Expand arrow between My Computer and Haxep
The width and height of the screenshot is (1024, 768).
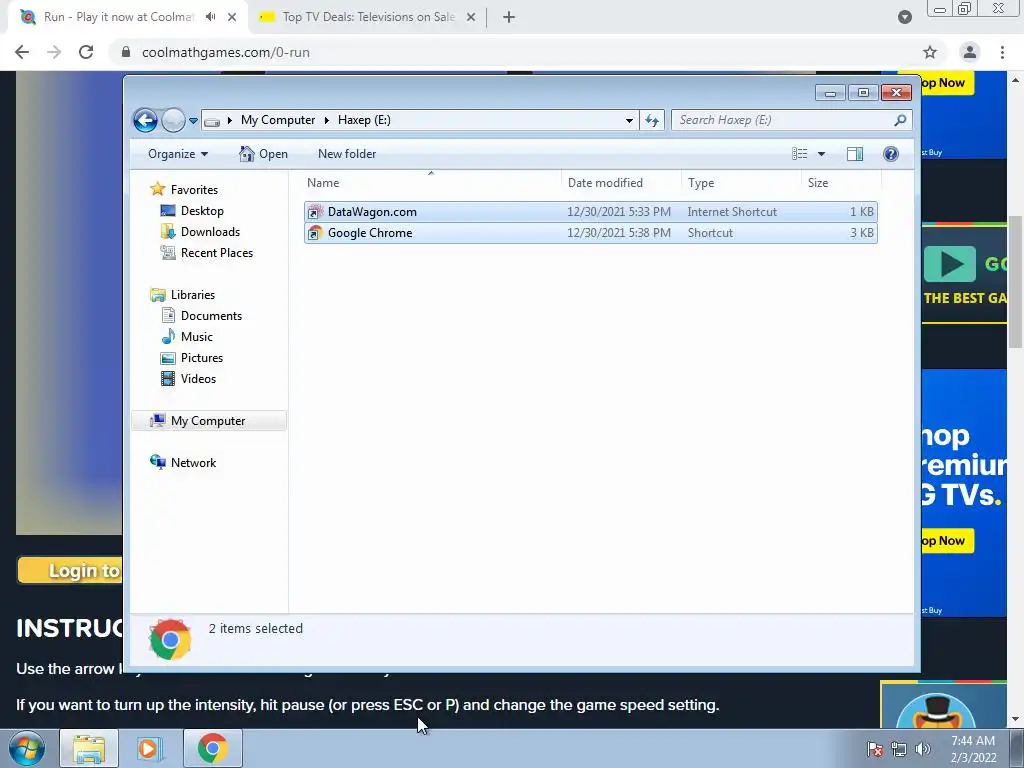coord(327,120)
